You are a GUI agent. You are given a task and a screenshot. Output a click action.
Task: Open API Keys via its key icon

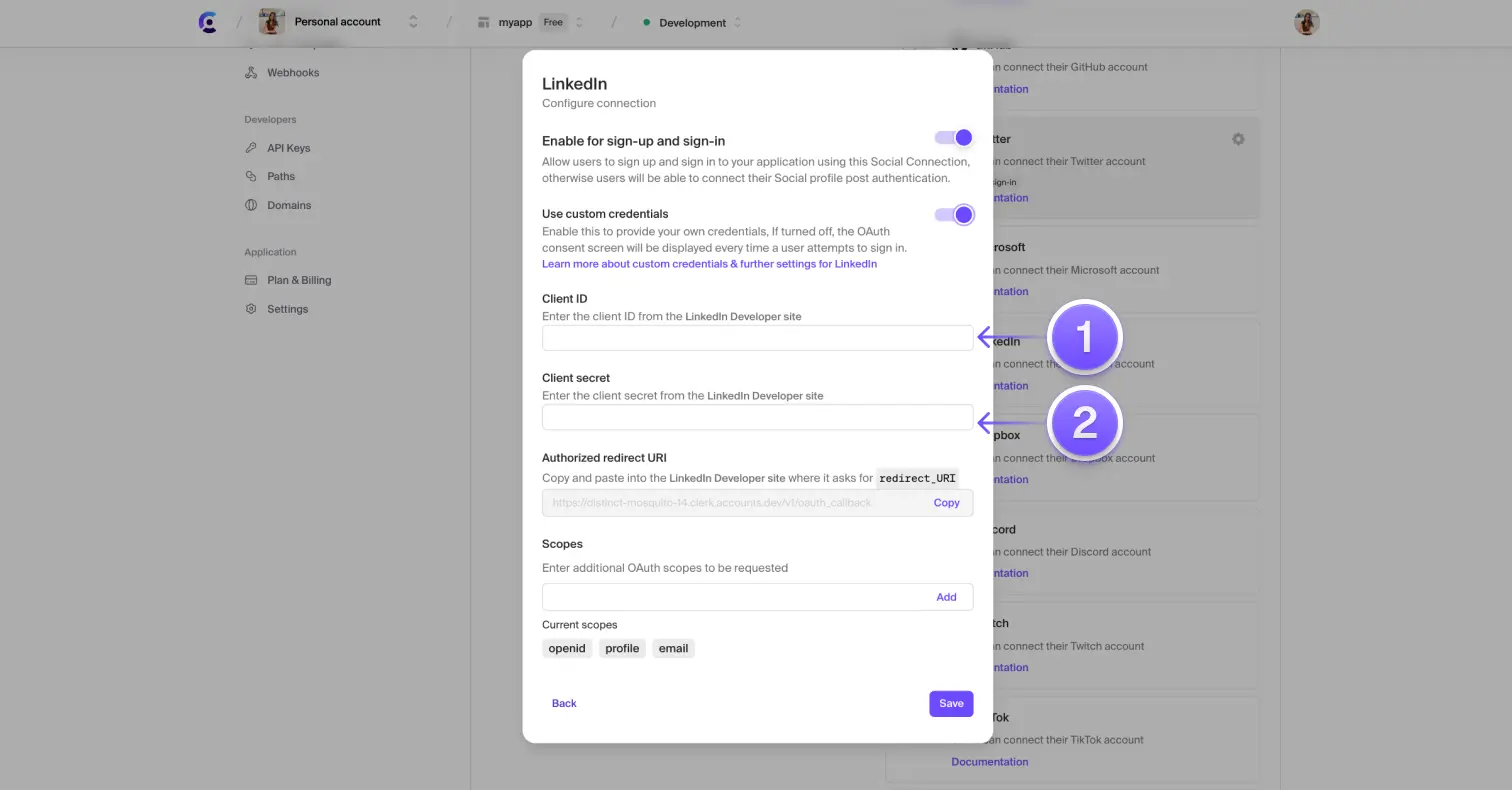250,147
